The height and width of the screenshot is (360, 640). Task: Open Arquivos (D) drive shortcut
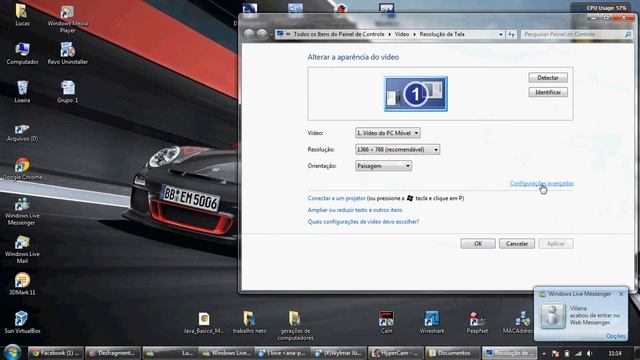pos(22,133)
